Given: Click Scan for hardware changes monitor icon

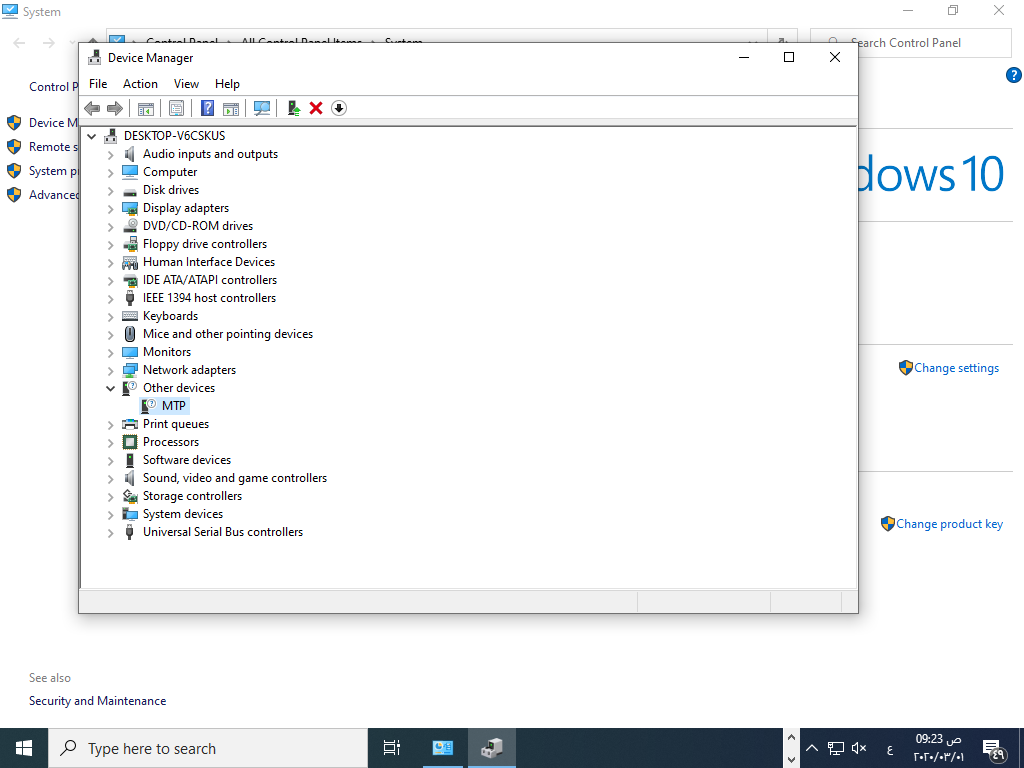Looking at the screenshot, I should pyautogui.click(x=262, y=108).
